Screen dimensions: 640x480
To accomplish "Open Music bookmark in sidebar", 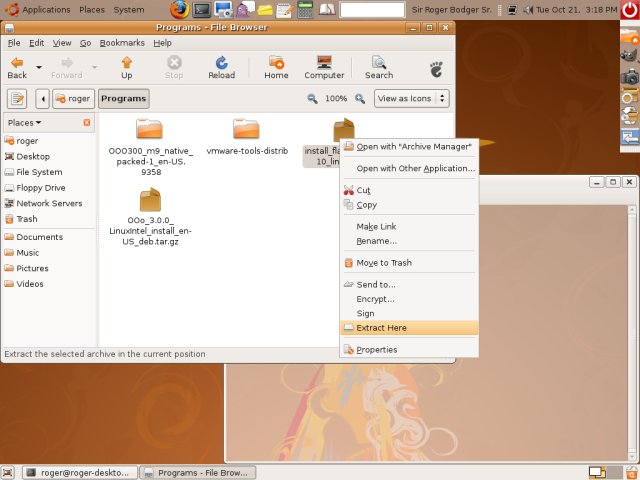I will point(49,253).
